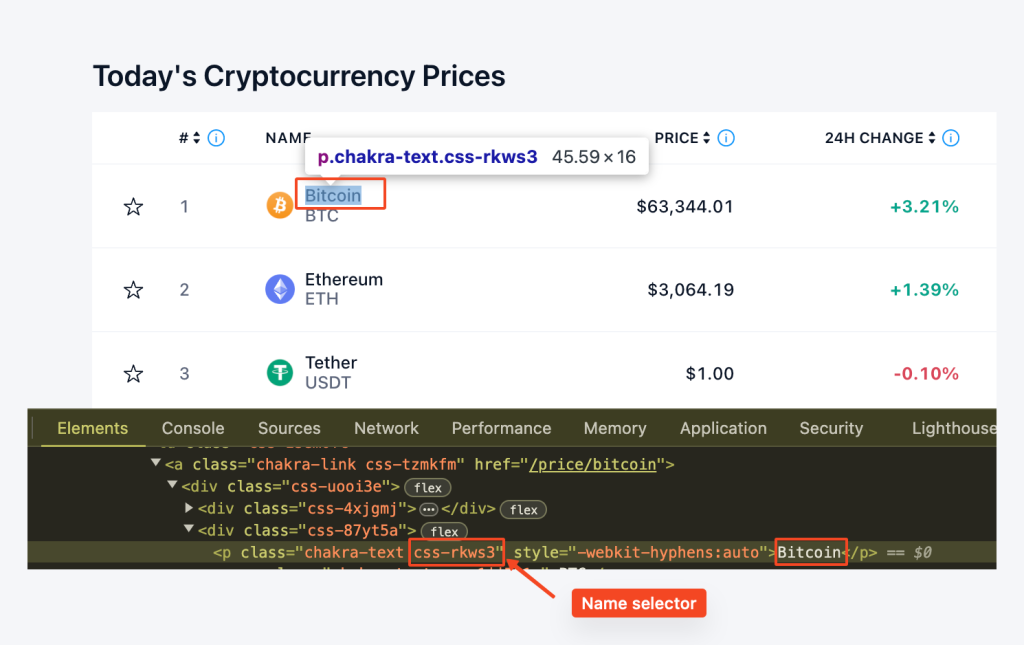Click the Bitcoin orange logo icon

(x=280, y=206)
